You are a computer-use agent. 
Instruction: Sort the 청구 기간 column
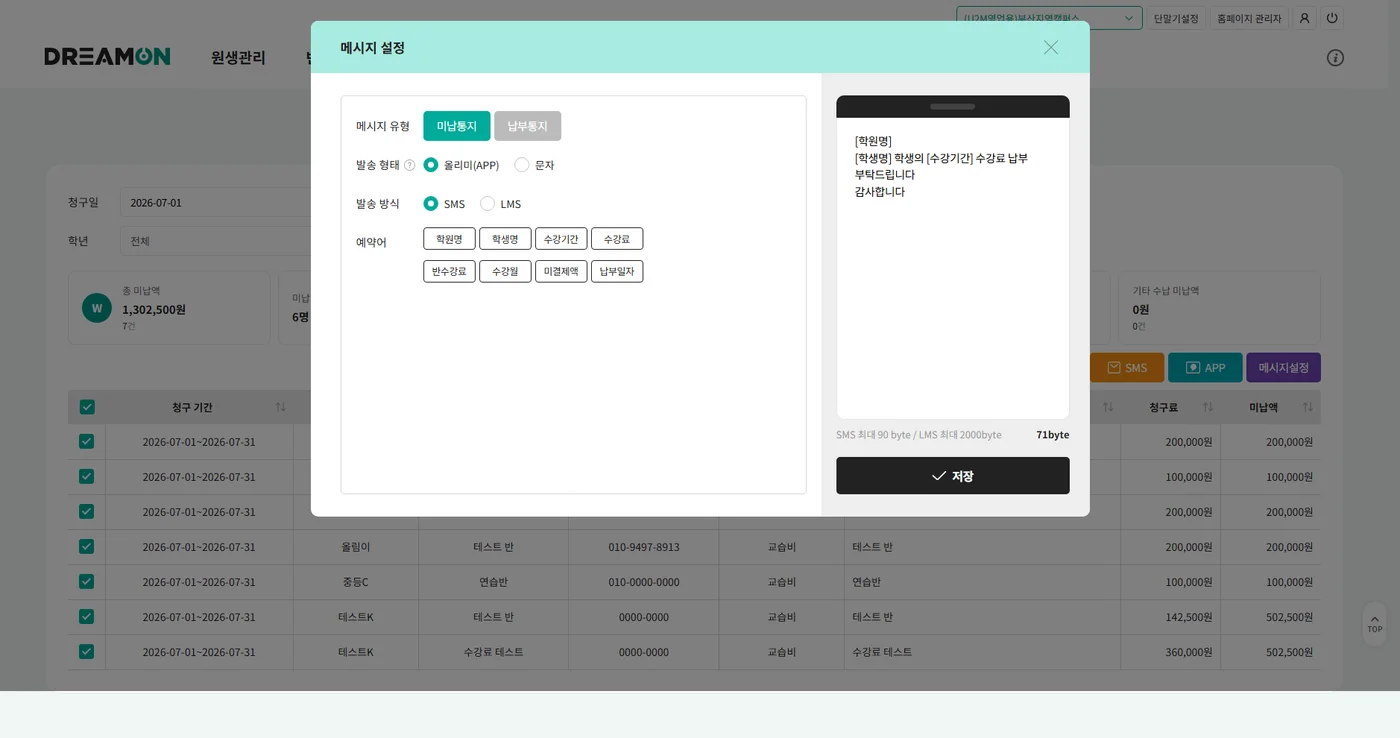click(281, 407)
